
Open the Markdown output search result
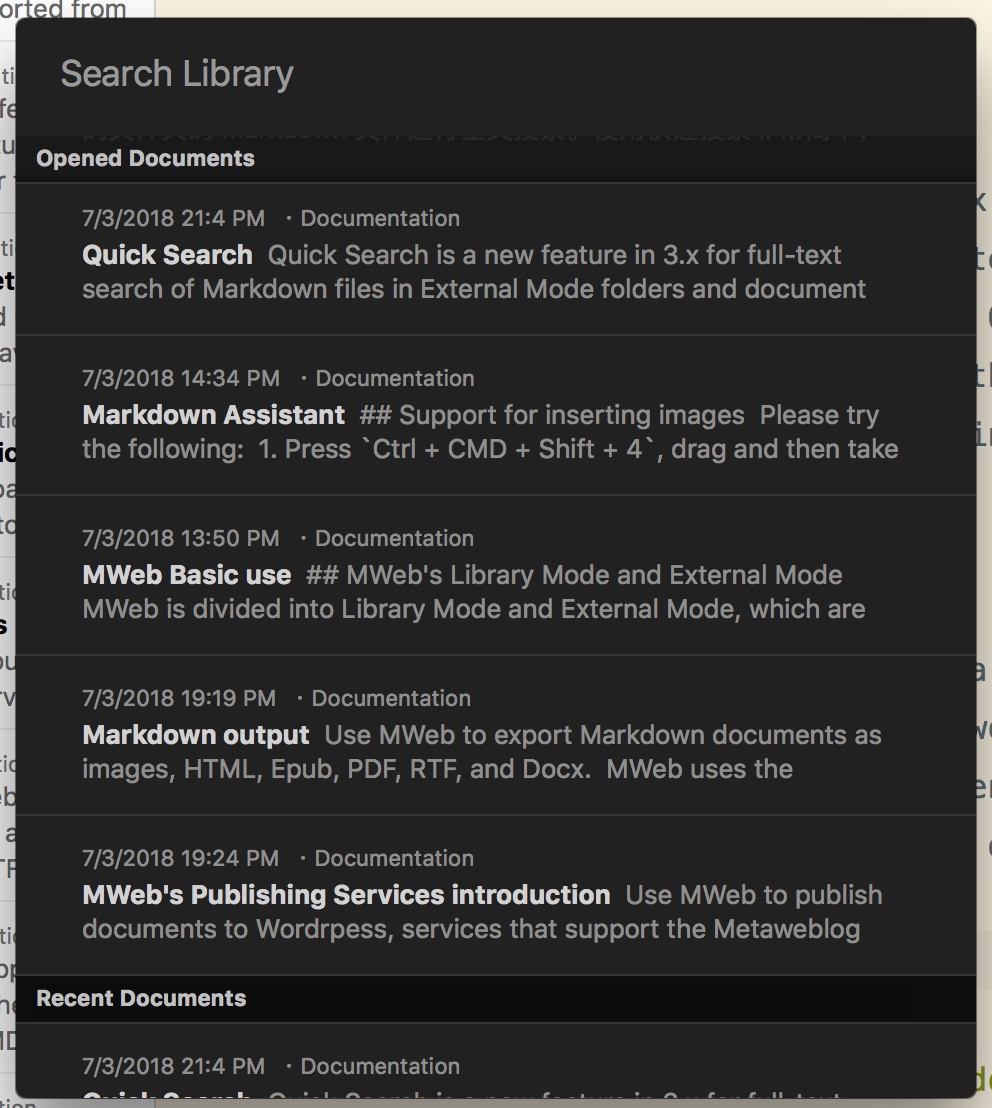496,736
